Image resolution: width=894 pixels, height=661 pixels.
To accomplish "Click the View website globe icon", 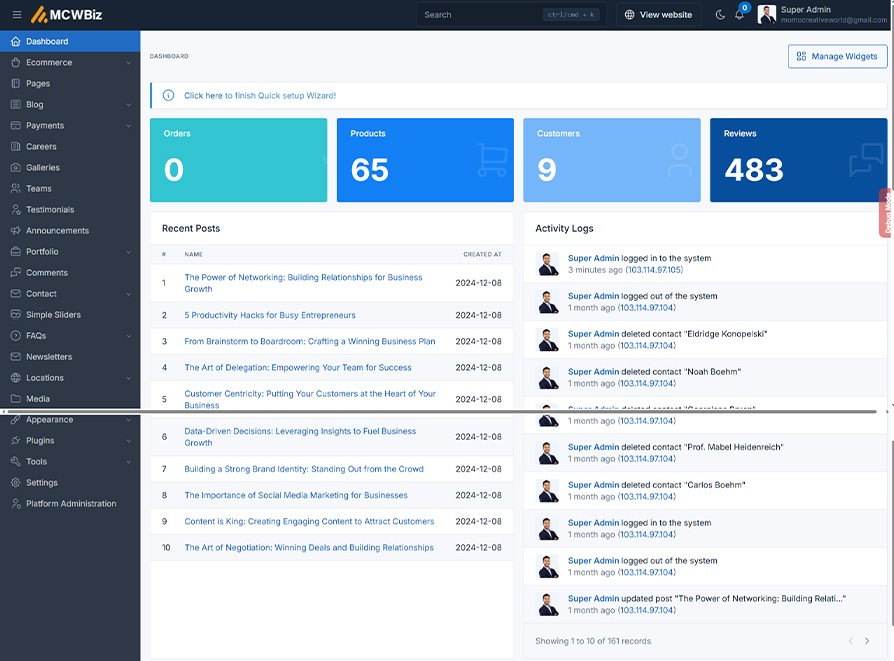I will click(x=630, y=15).
